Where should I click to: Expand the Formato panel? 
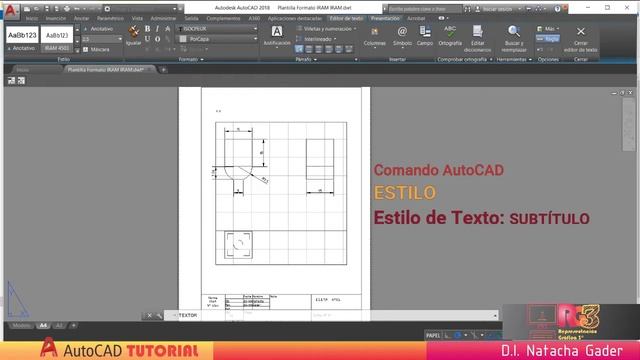(191, 60)
